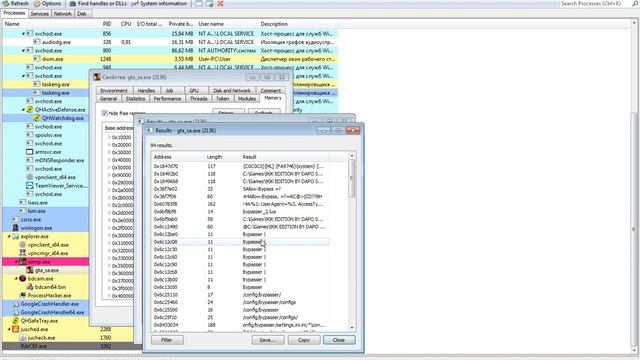Select the TeamViewer_Service process icon
The width and height of the screenshot is (640, 360).
(29, 185)
